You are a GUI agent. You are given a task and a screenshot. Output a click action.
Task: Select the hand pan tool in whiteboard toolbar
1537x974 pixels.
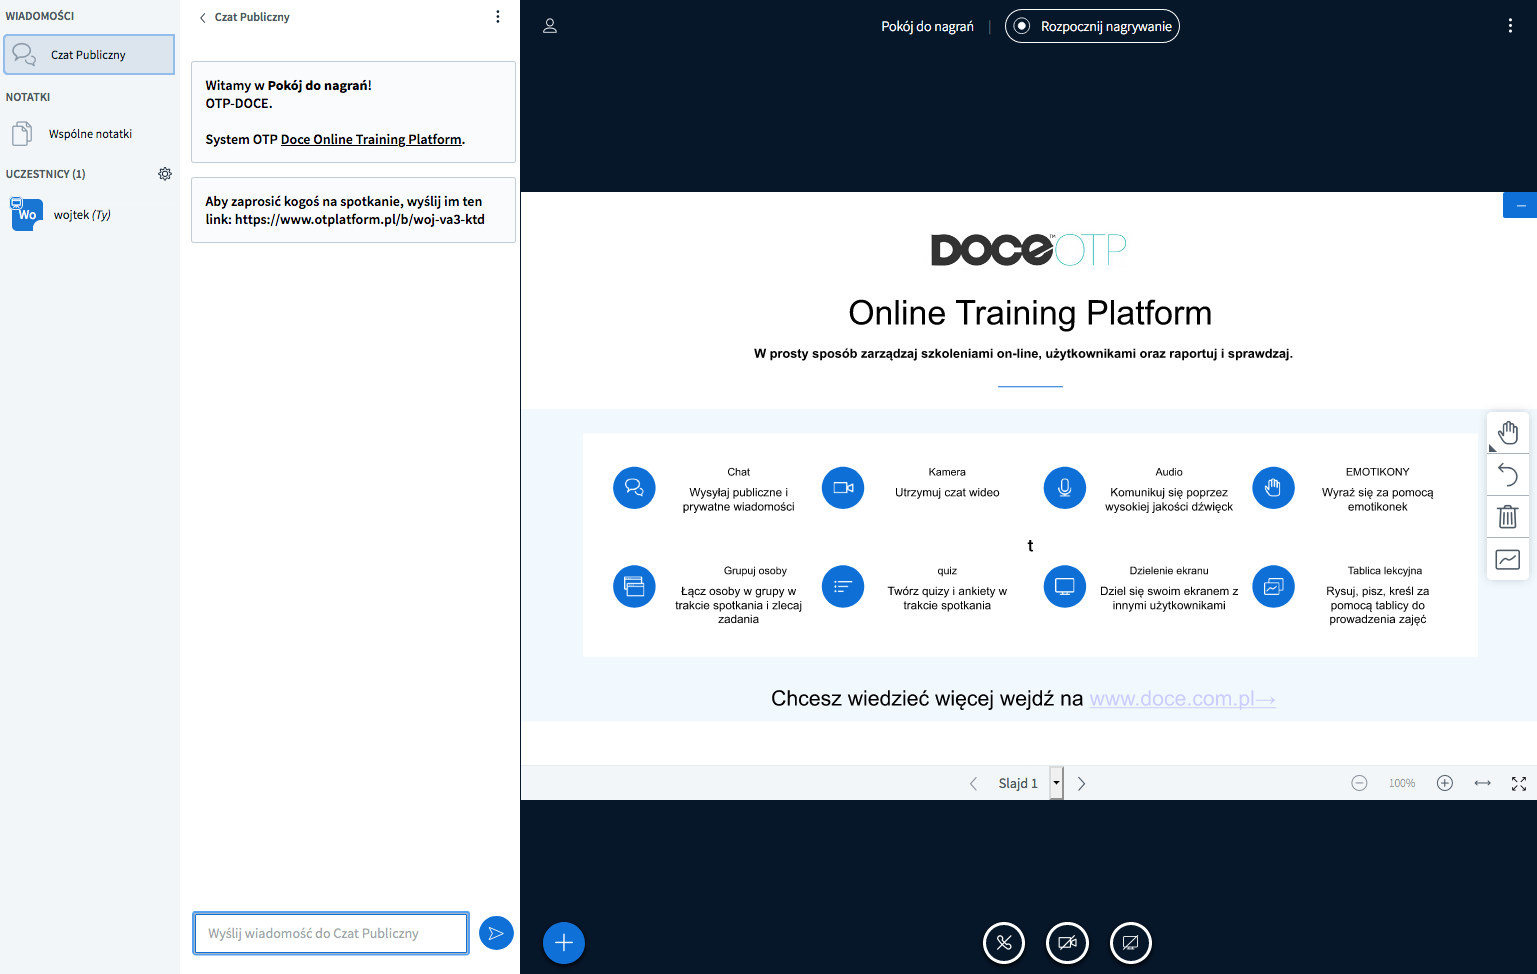point(1508,433)
